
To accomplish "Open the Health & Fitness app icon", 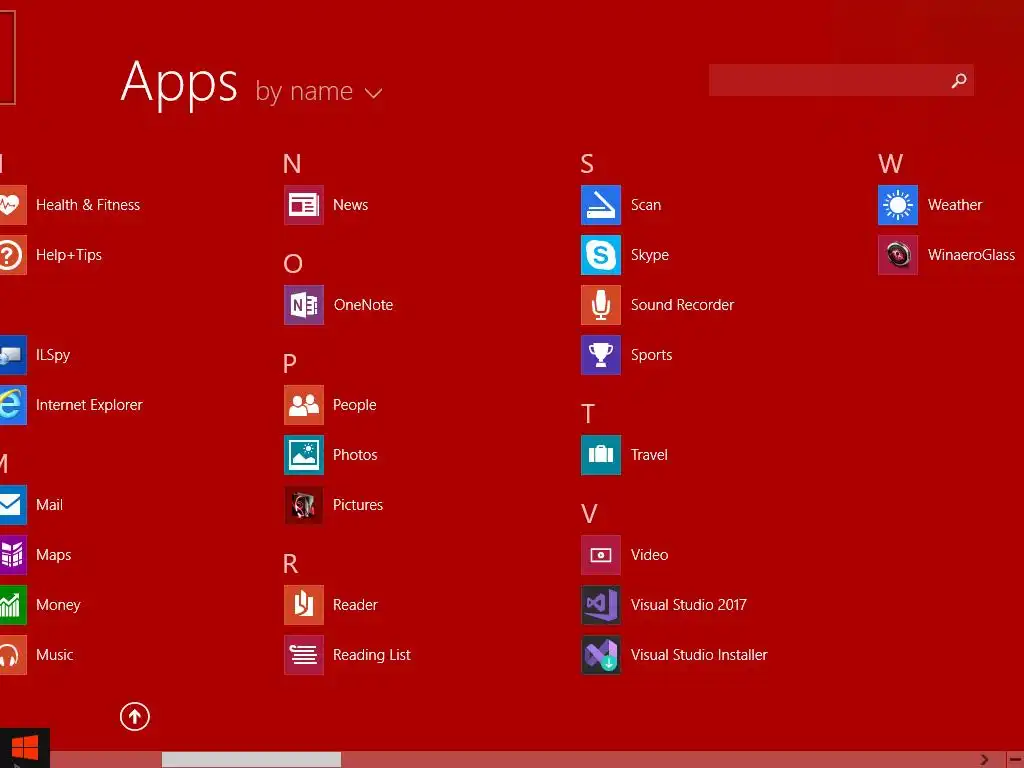I will pyautogui.click(x=13, y=205).
